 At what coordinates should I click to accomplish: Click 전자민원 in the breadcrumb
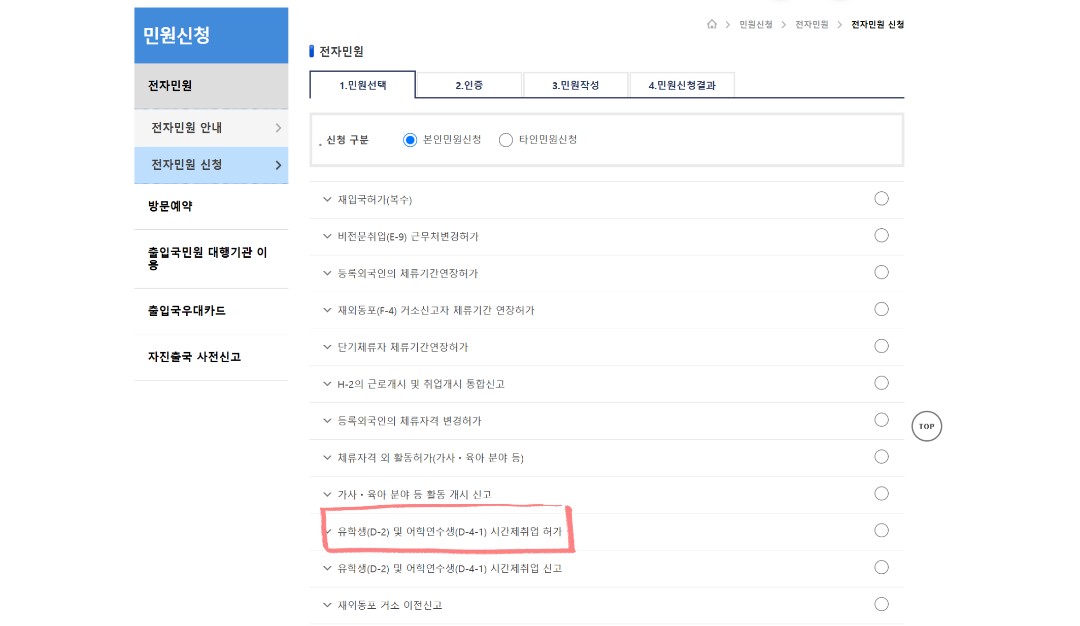click(x=811, y=24)
